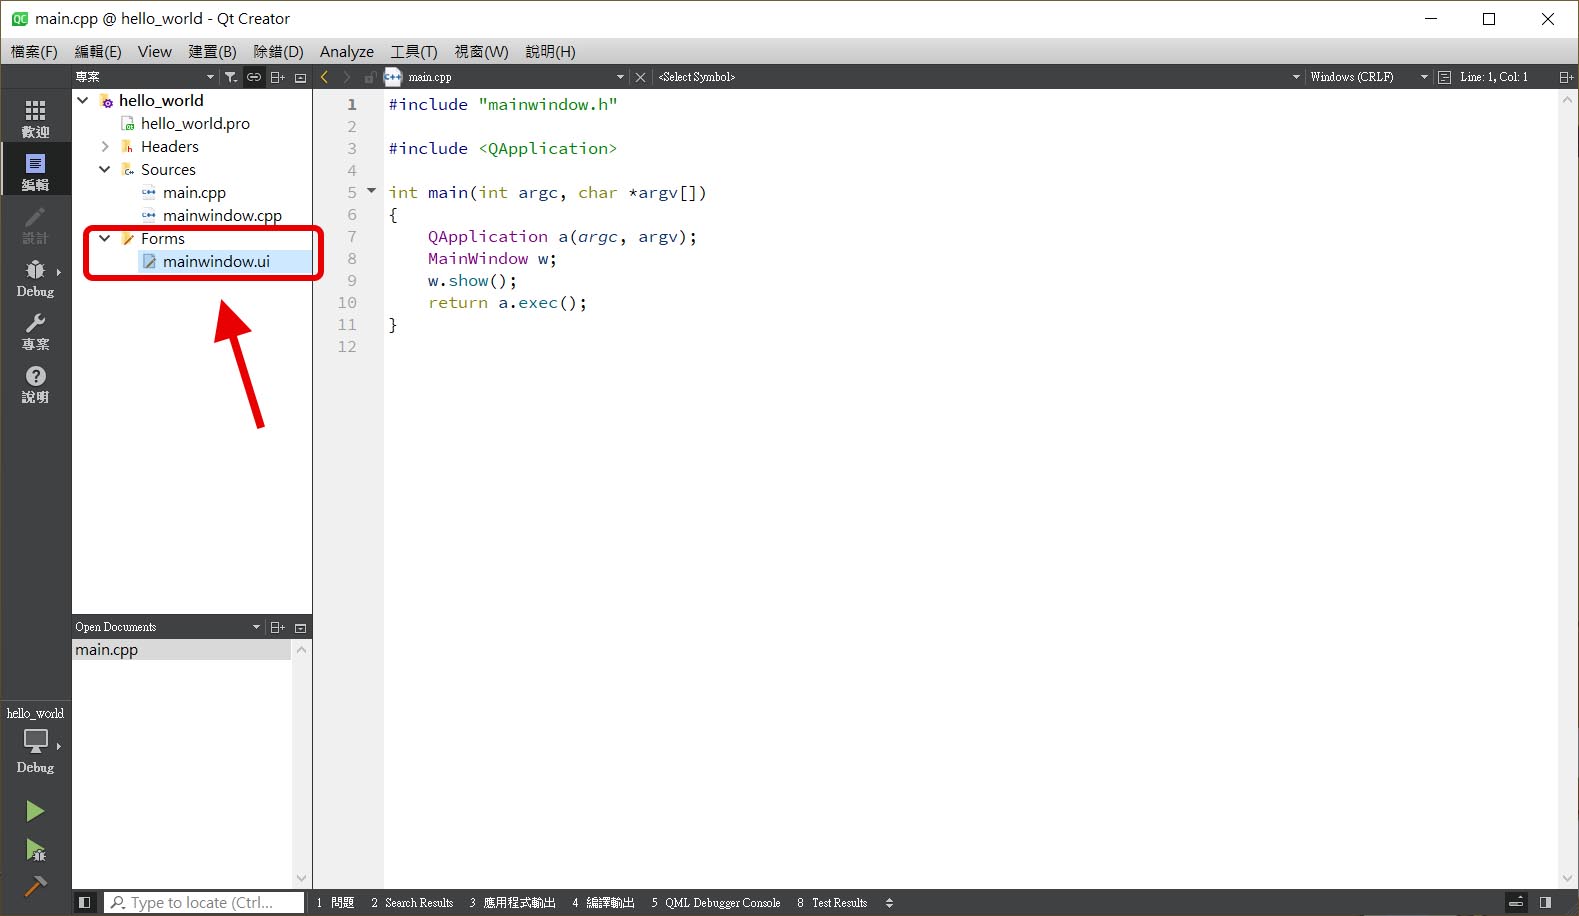Split the Open Documents panel
The image size is (1579, 916).
click(x=277, y=627)
